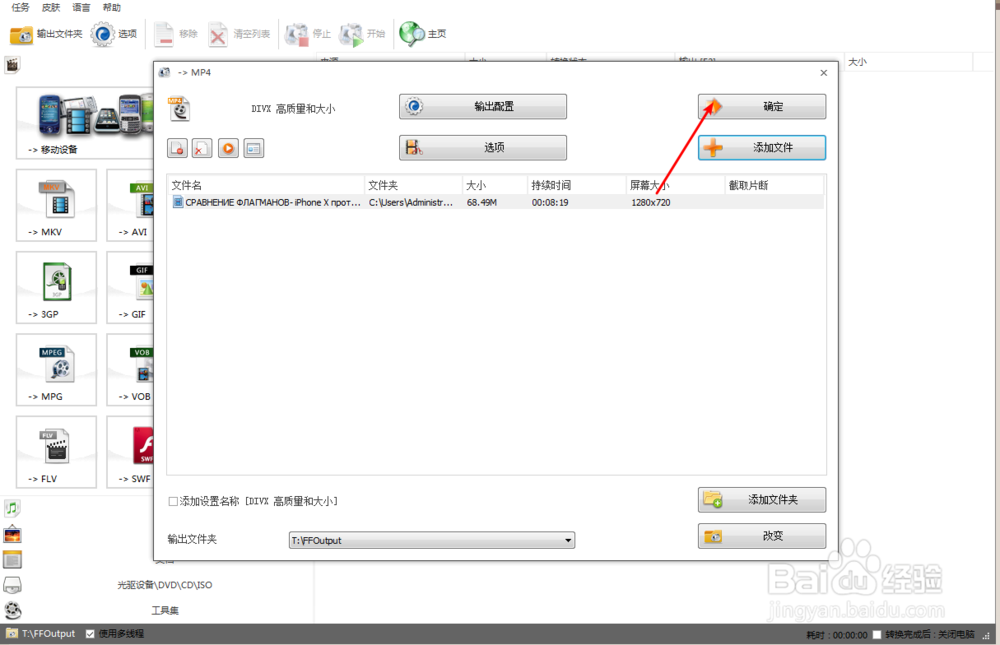
Task: Open the 任务 menu
Action: pyautogui.click(x=20, y=7)
